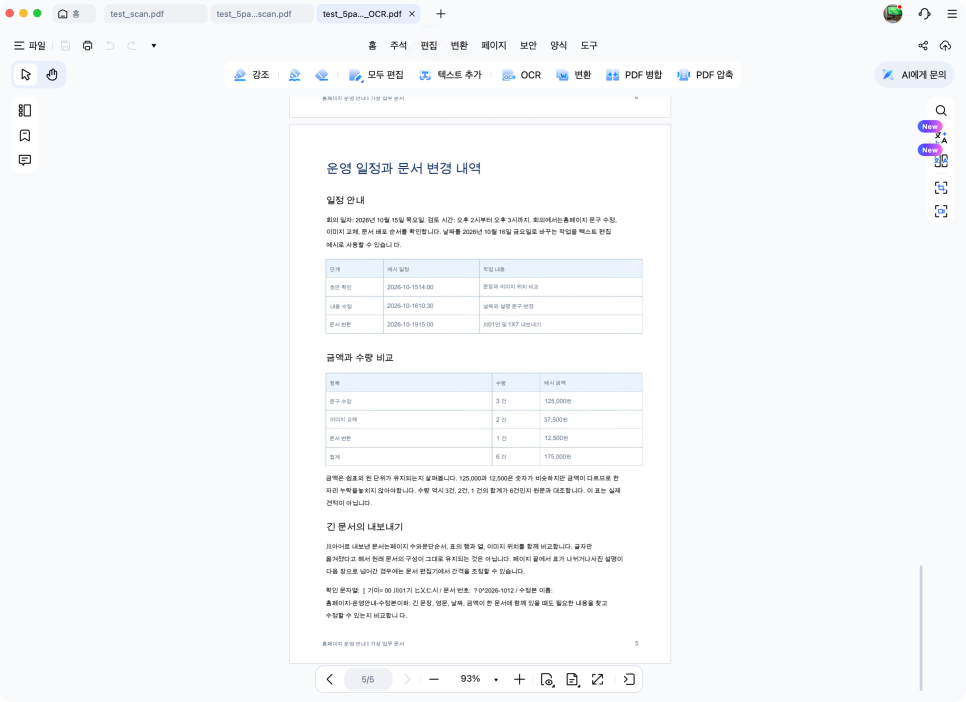This screenshot has width=966, height=702.
Task: Enter fullscreen with the expand icon
Action: pos(598,679)
